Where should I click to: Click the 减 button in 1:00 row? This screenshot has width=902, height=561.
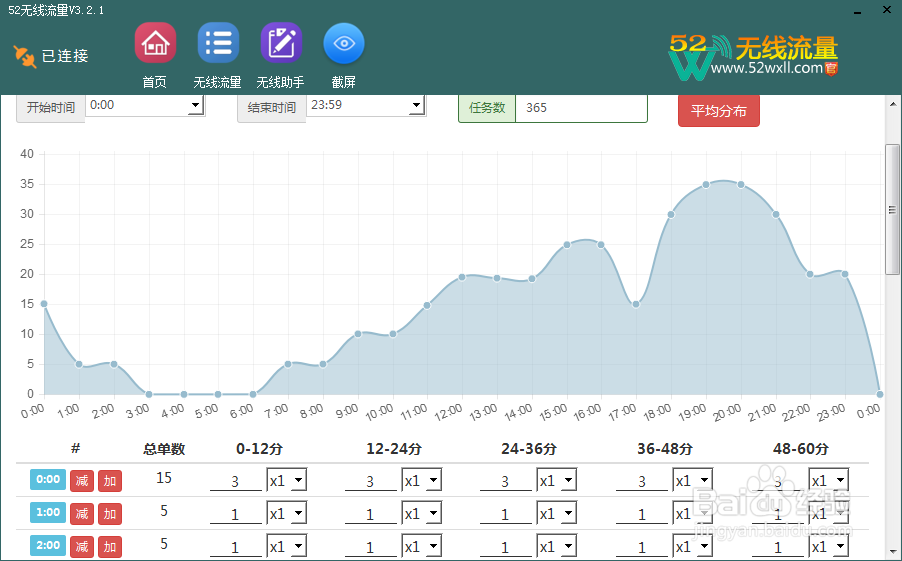[82, 513]
